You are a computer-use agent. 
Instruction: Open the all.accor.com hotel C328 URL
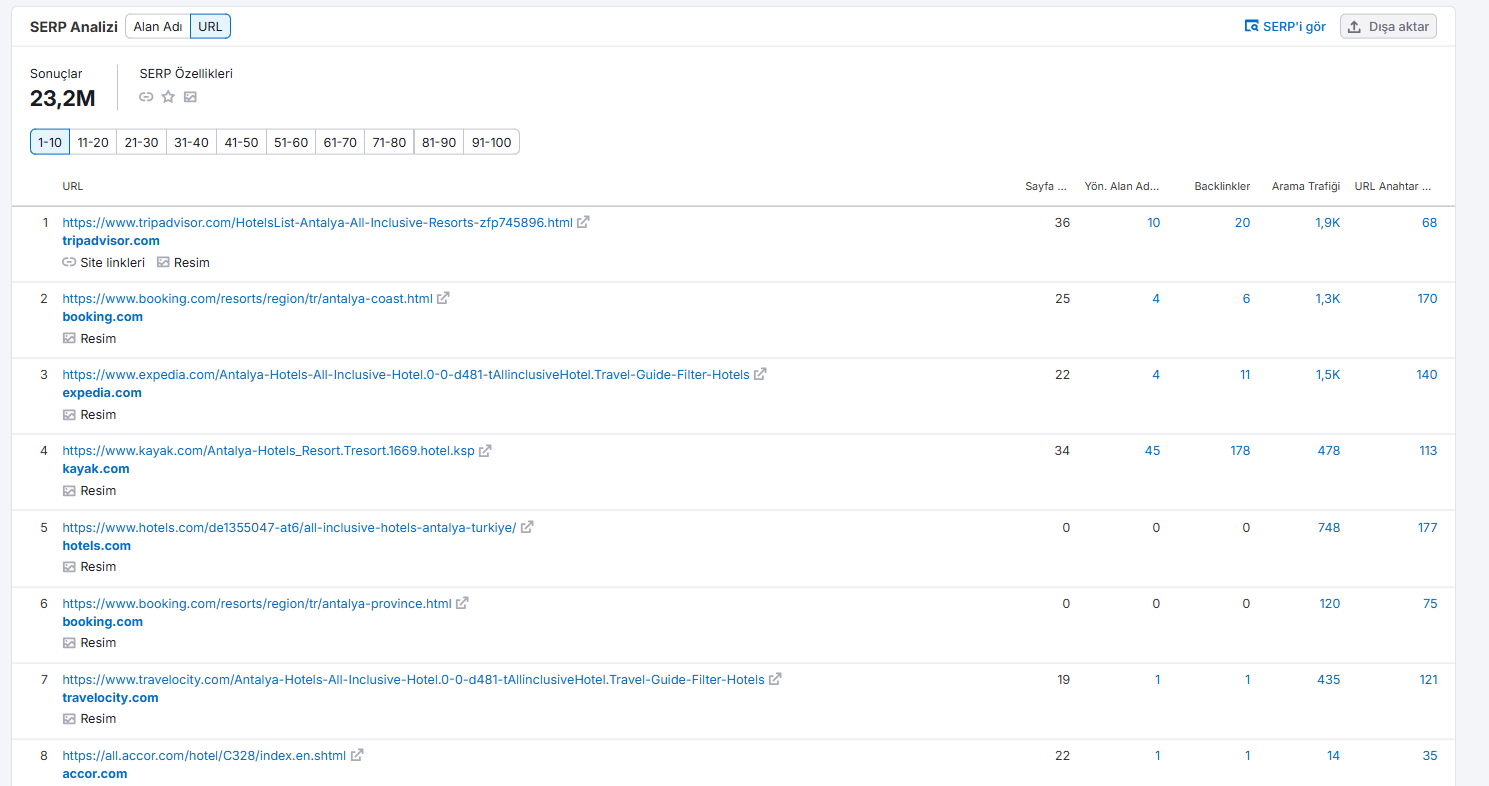pyautogui.click(x=204, y=755)
